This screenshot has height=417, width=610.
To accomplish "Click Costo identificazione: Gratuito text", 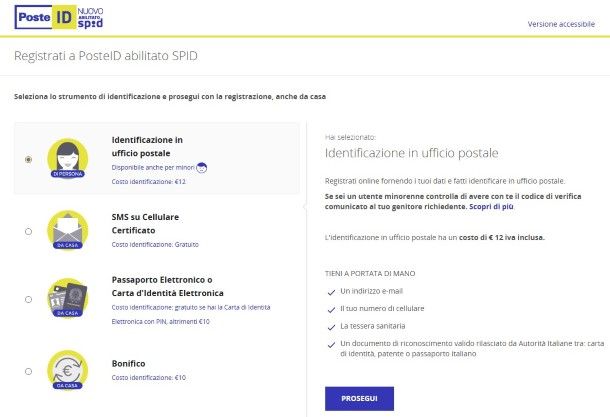I will point(155,245).
